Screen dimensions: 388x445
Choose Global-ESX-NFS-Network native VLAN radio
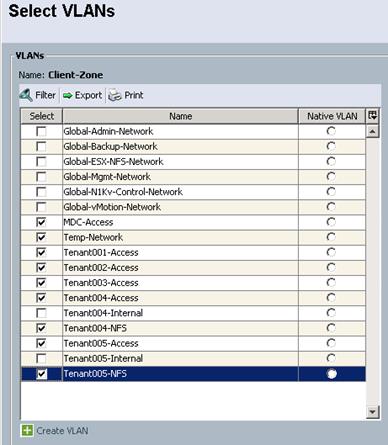click(x=331, y=162)
